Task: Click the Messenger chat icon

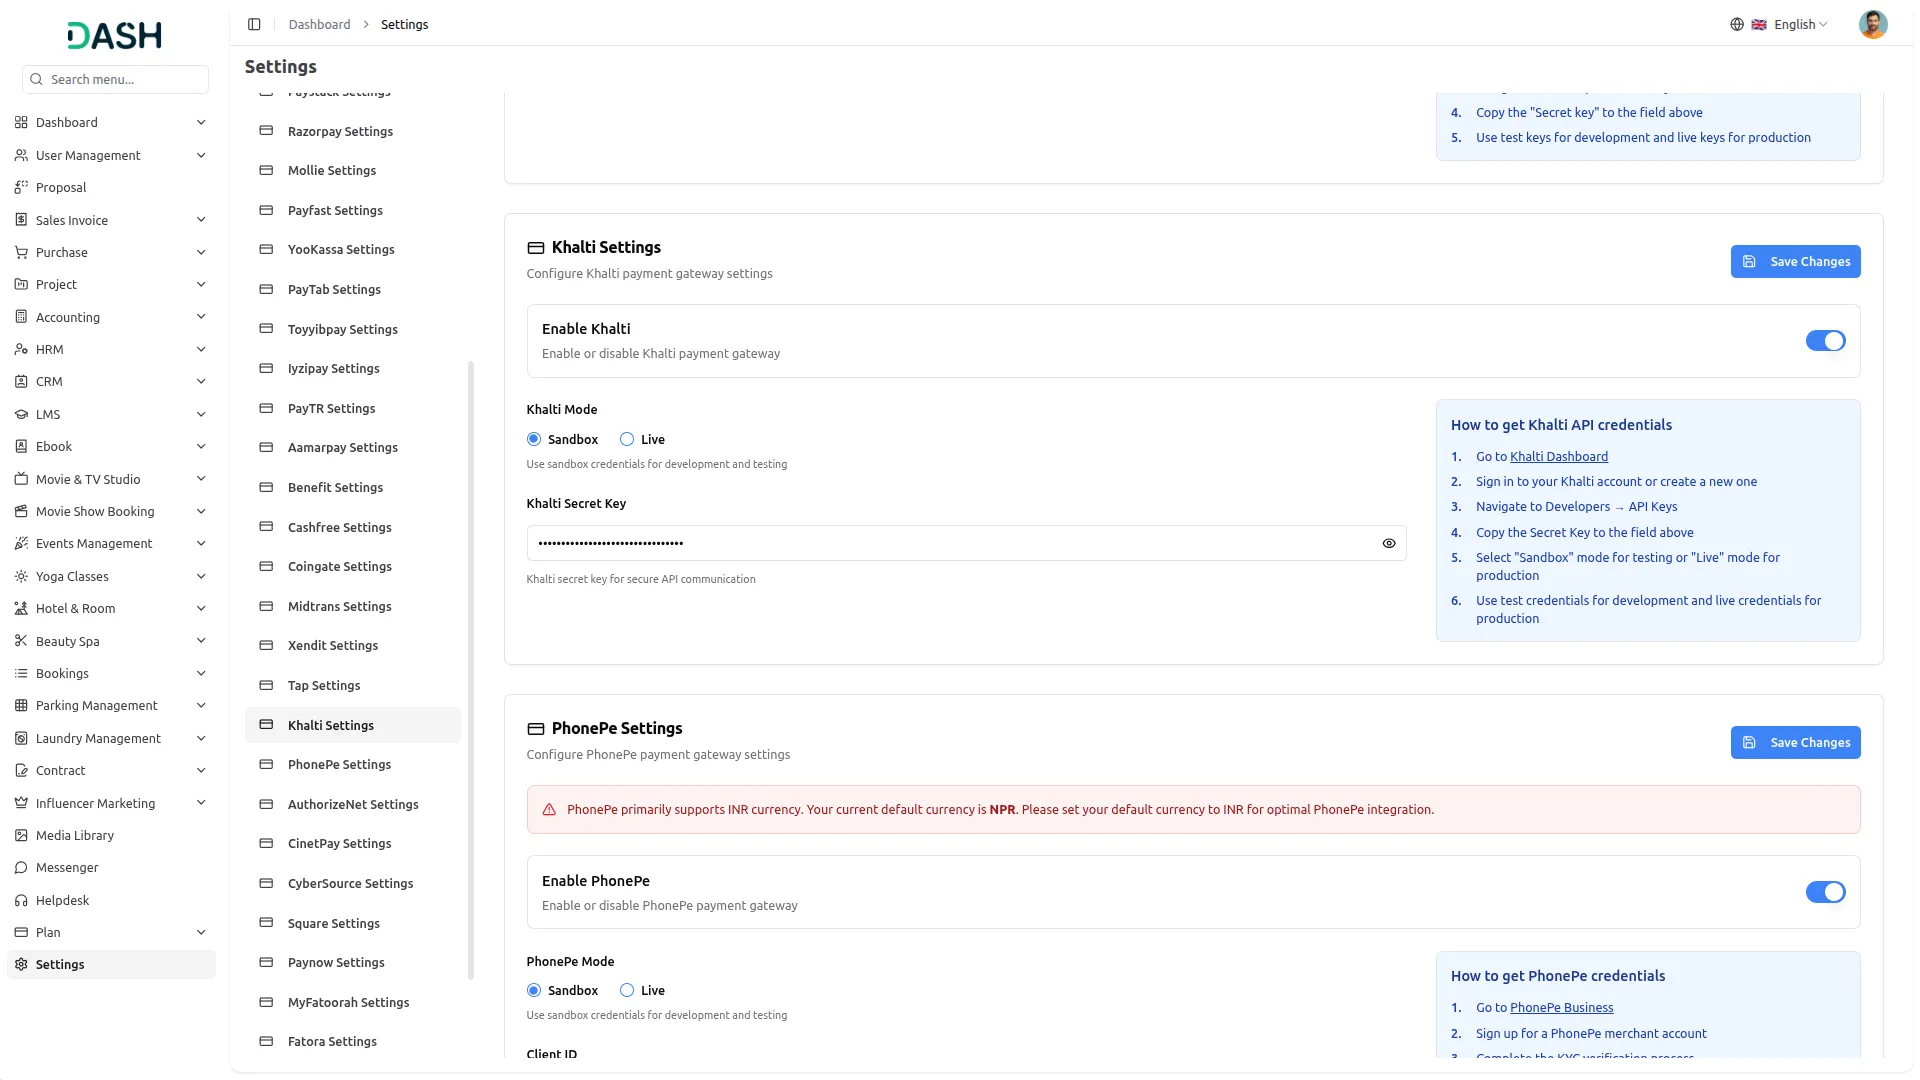Action: point(21,867)
